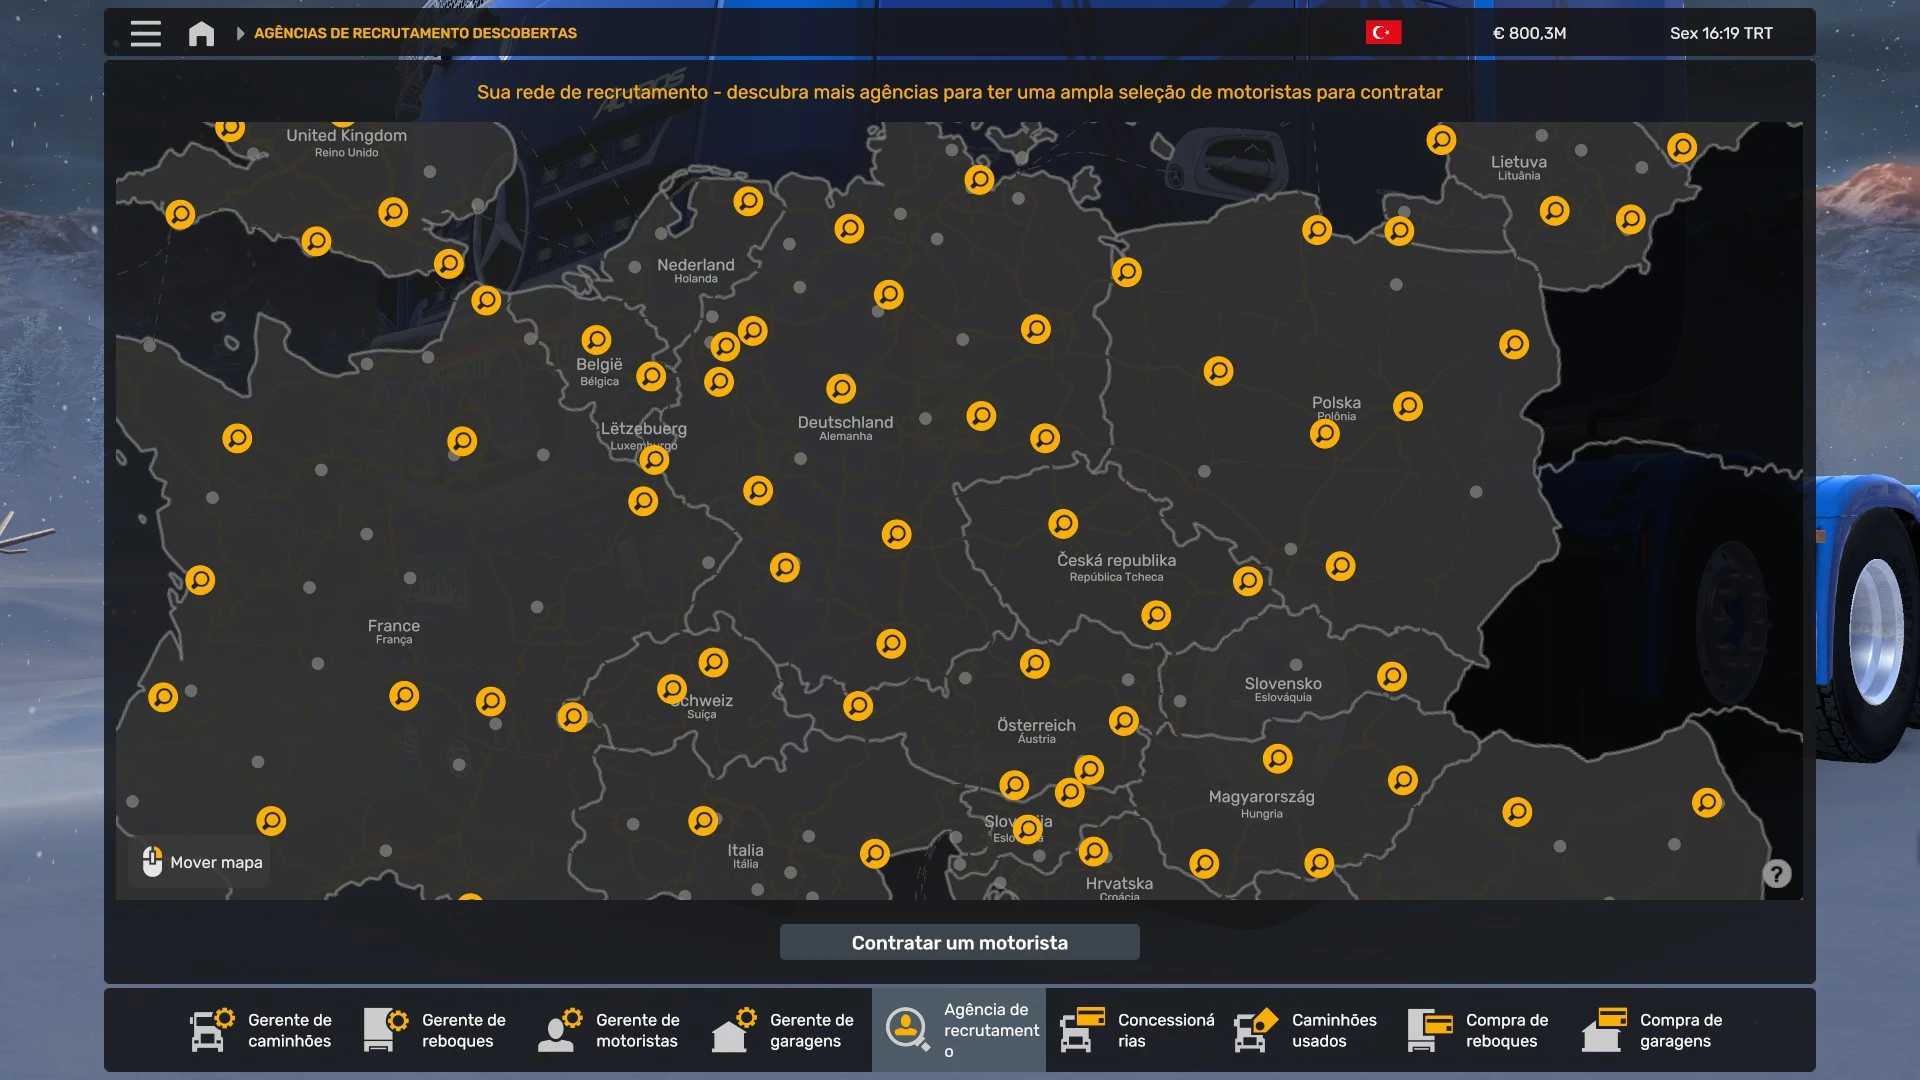This screenshot has width=1920, height=1080.
Task: Click the breadcrumb arrow before Agências title
Action: (x=240, y=33)
